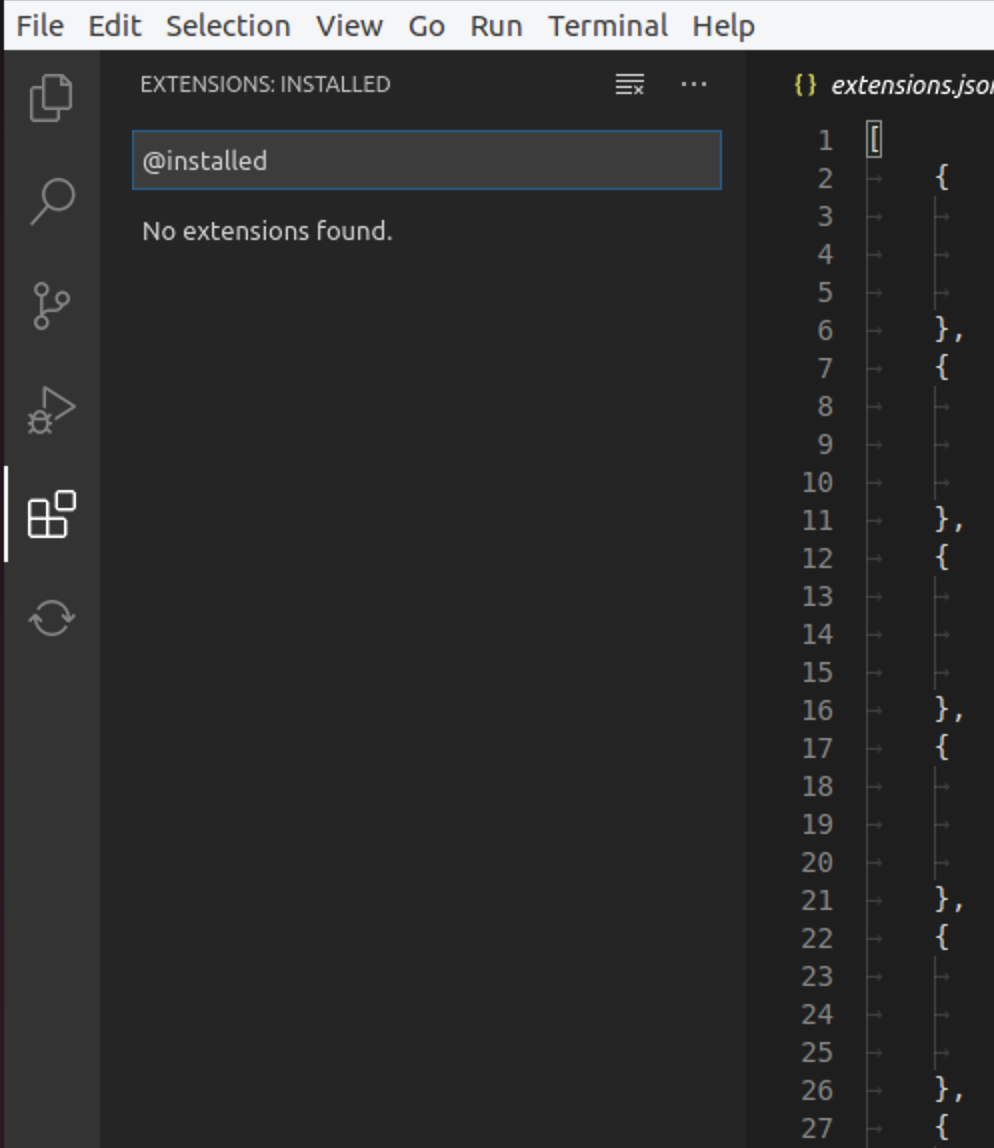Click the closing brace on line 26

tap(942, 1090)
